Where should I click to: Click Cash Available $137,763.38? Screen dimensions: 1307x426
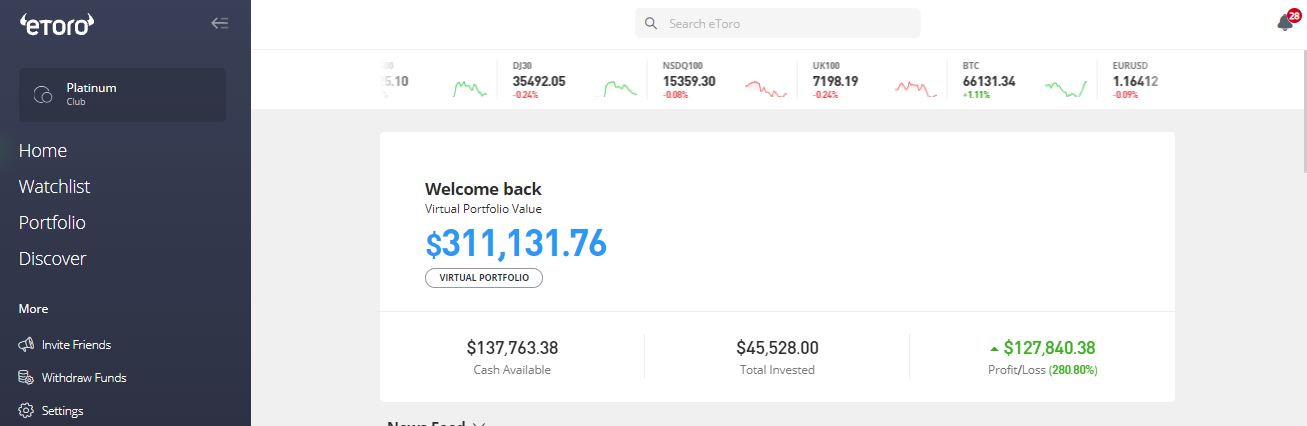(x=512, y=348)
